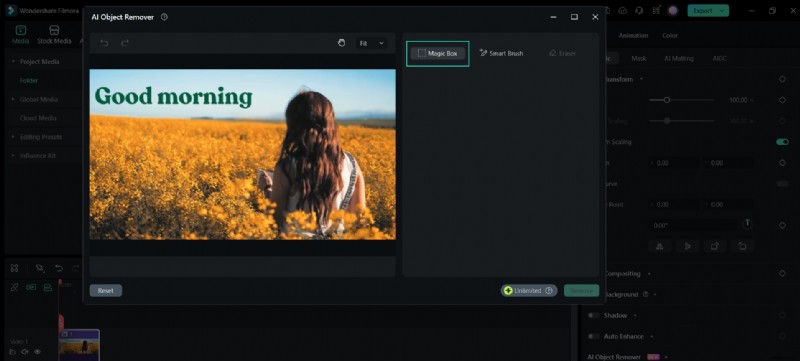This screenshot has height=361, width=800.
Task: Add keyframe for position values
Action: (782, 163)
